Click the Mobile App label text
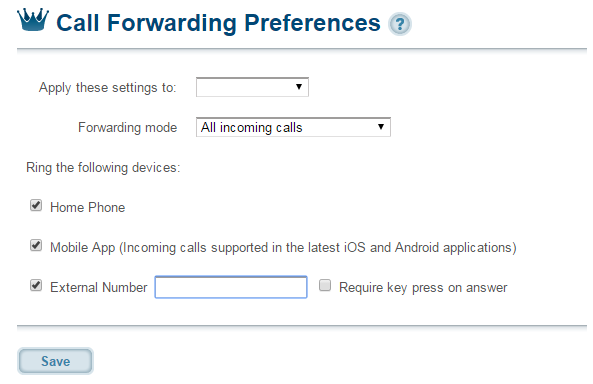The image size is (593, 384). [x=283, y=248]
